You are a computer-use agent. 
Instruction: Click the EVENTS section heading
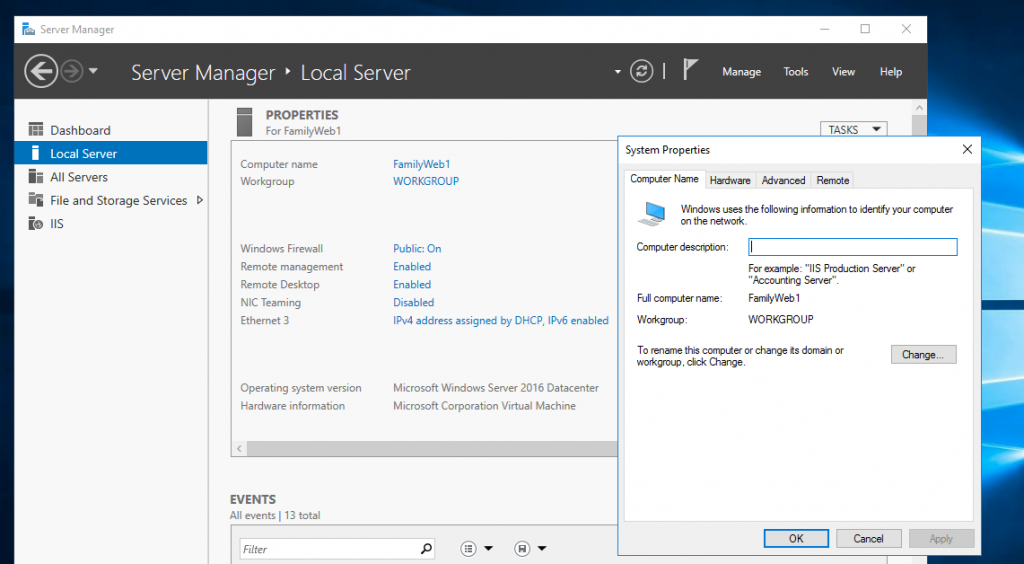click(253, 499)
